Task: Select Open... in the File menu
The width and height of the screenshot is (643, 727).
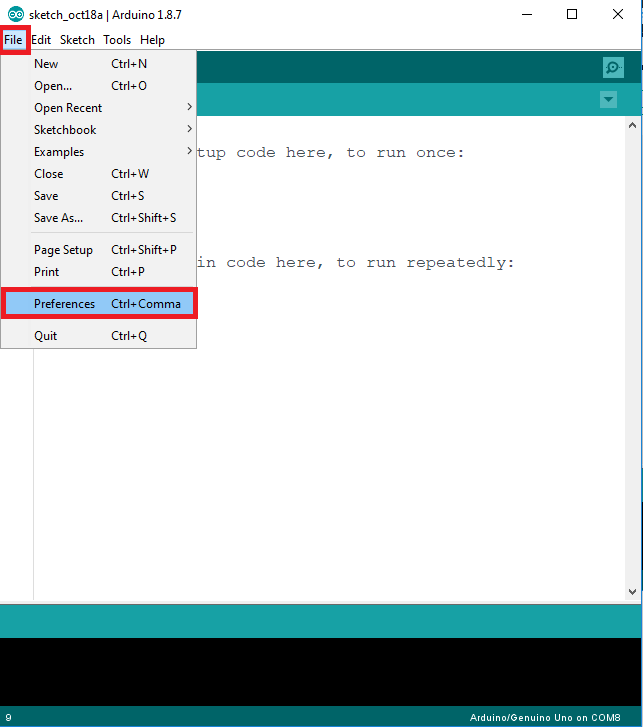Action: [x=98, y=86]
